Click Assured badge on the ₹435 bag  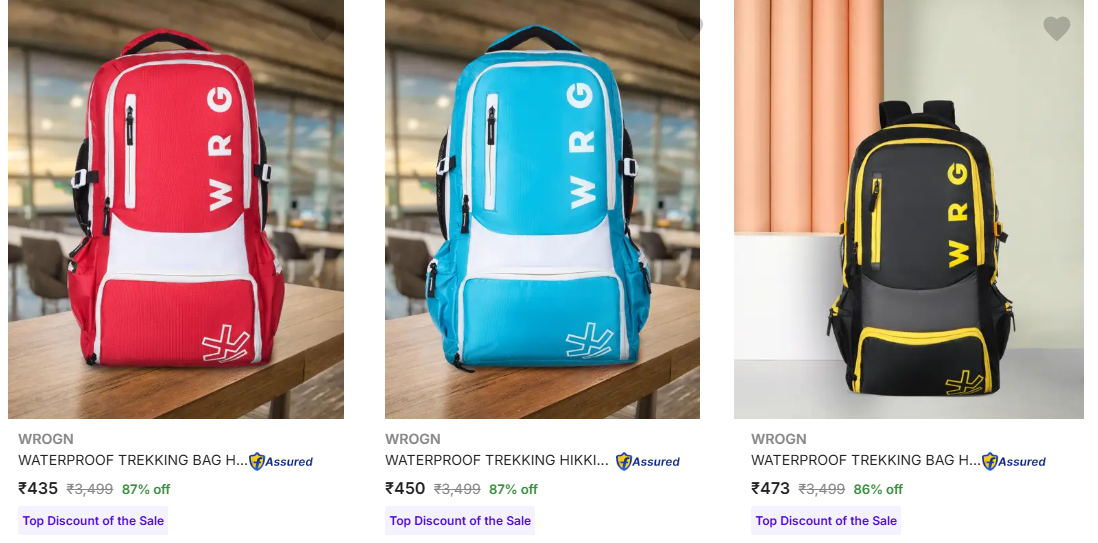(x=281, y=461)
